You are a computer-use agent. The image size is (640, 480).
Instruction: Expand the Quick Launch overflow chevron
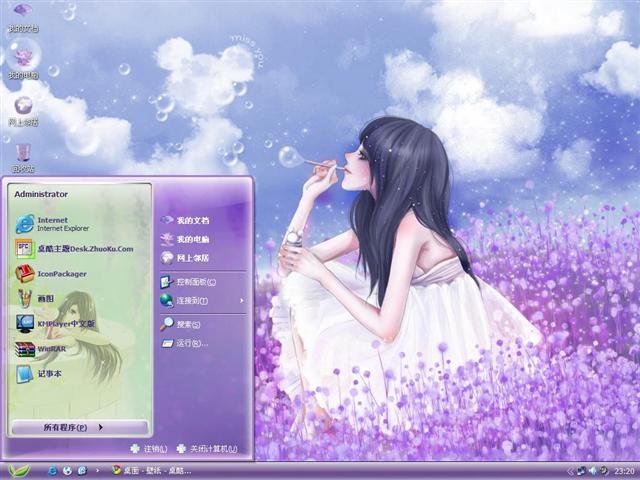click(97, 471)
